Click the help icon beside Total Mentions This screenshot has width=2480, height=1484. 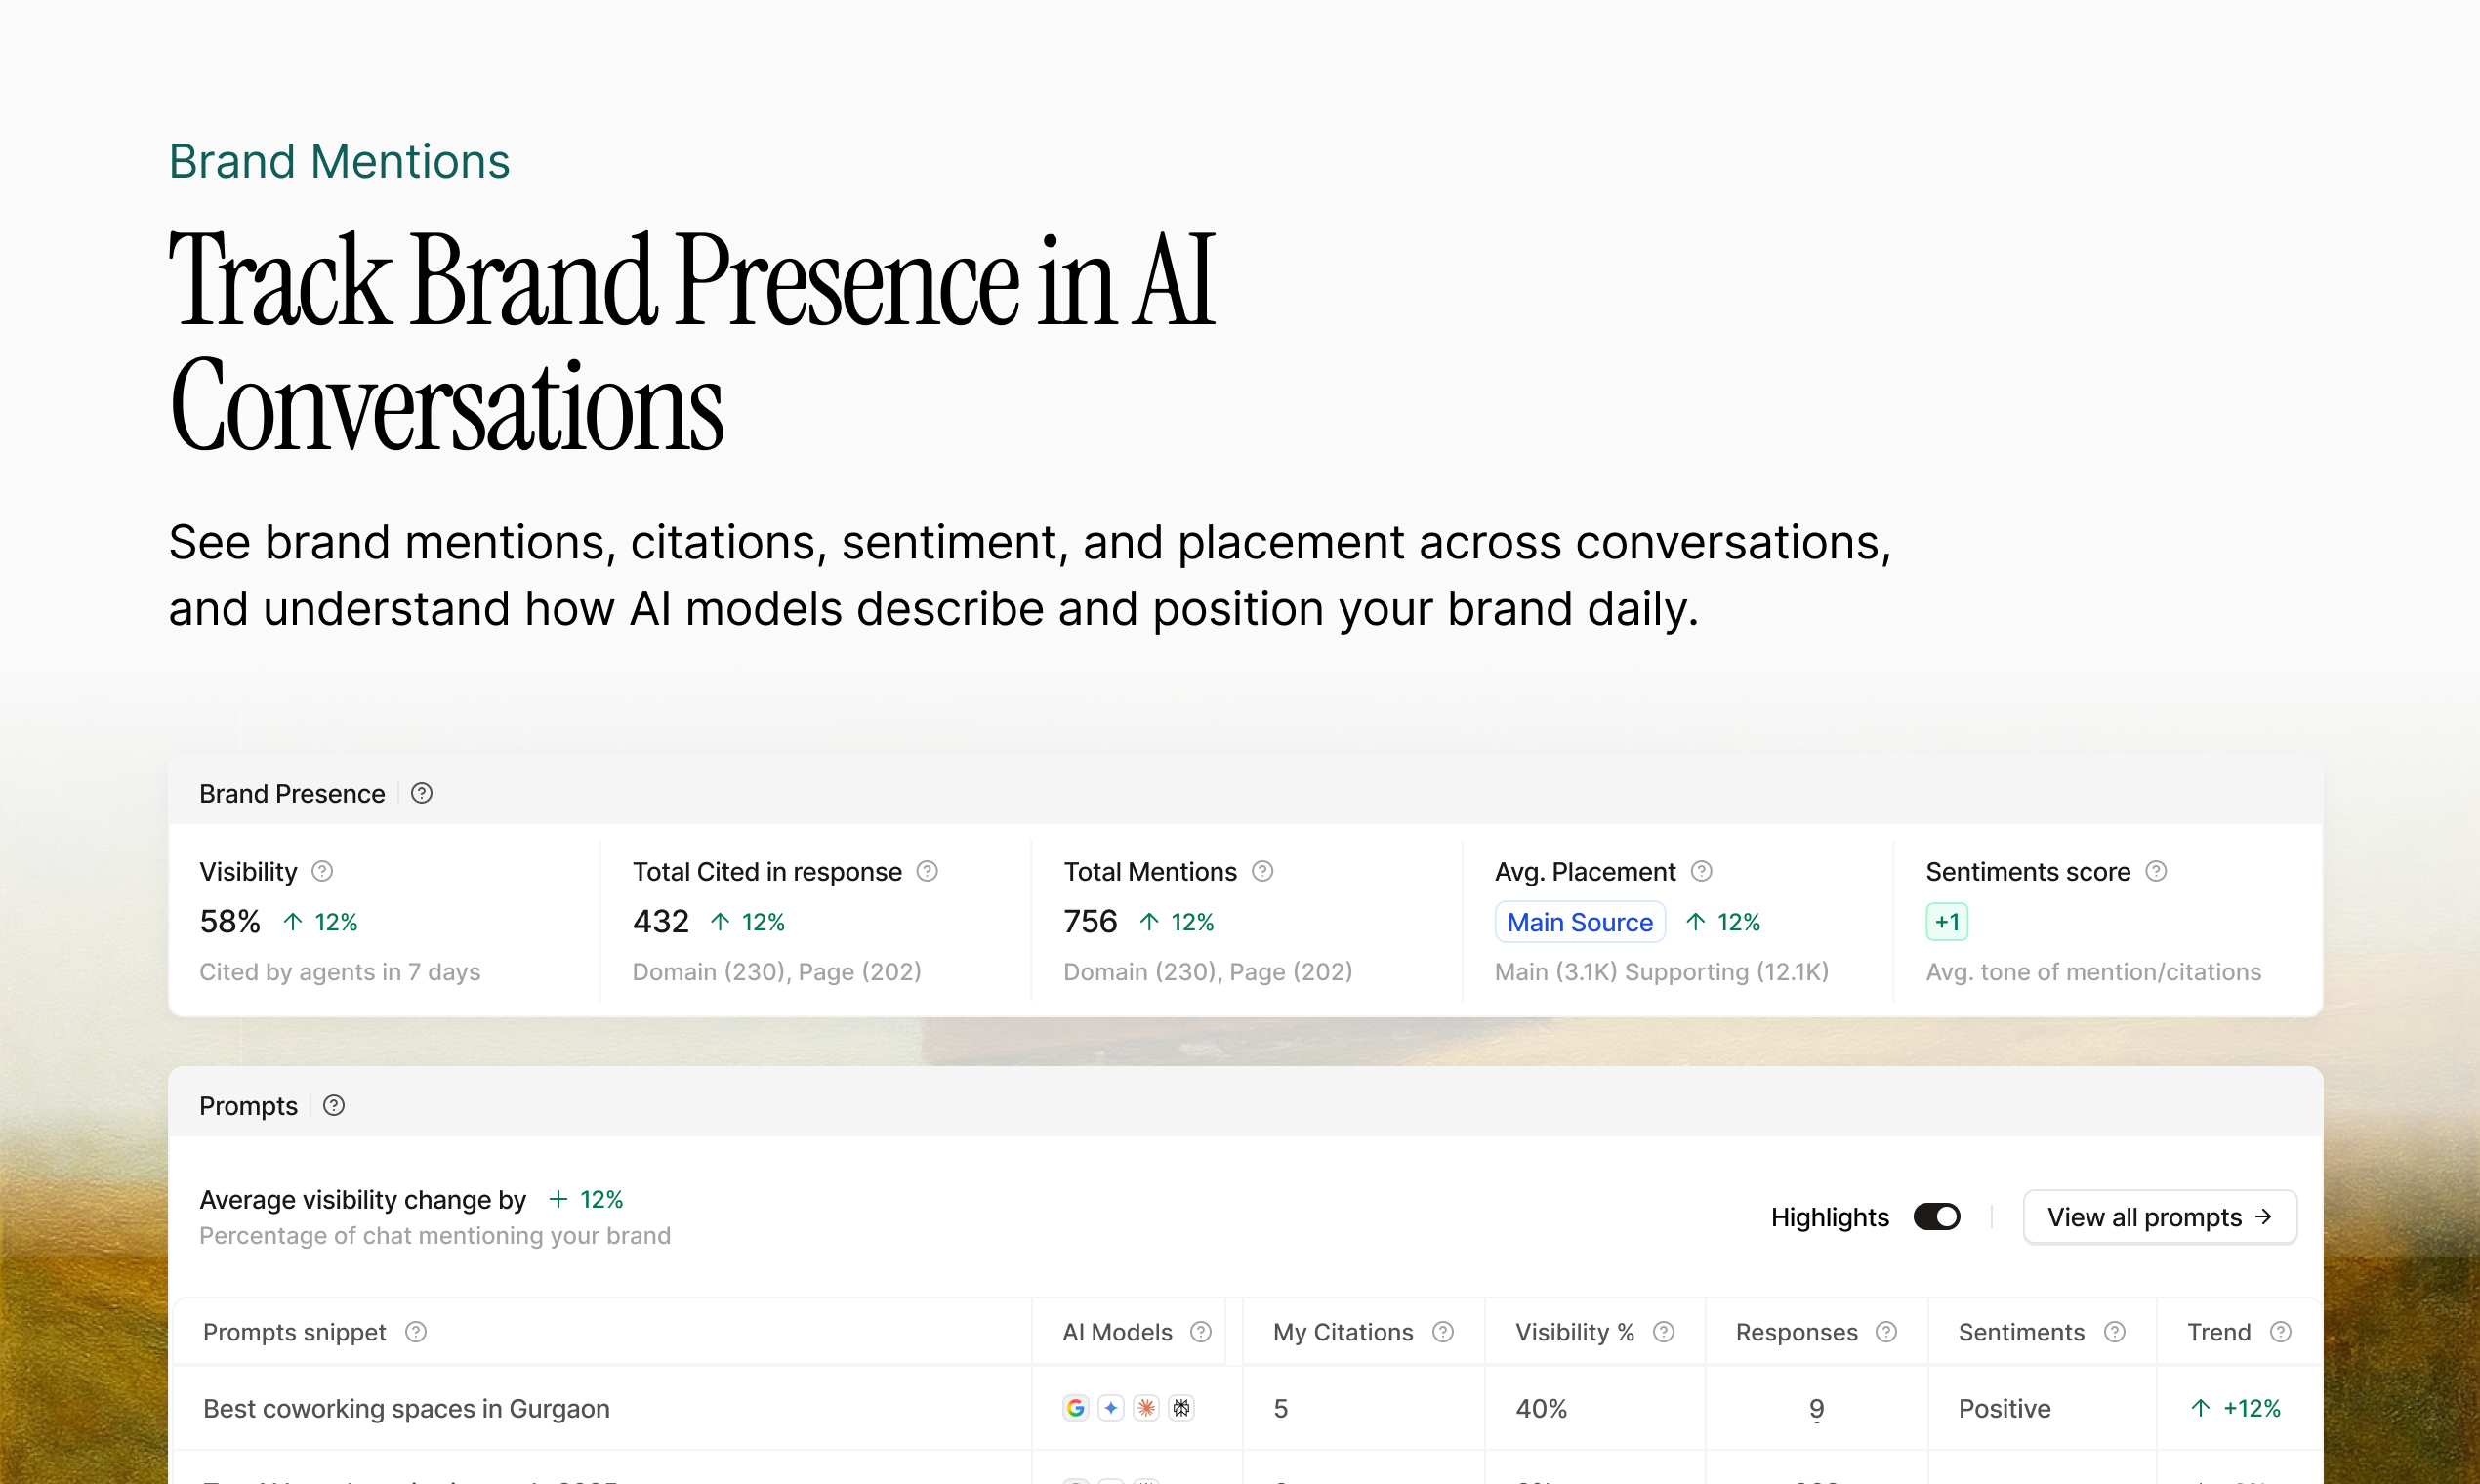tap(1263, 871)
